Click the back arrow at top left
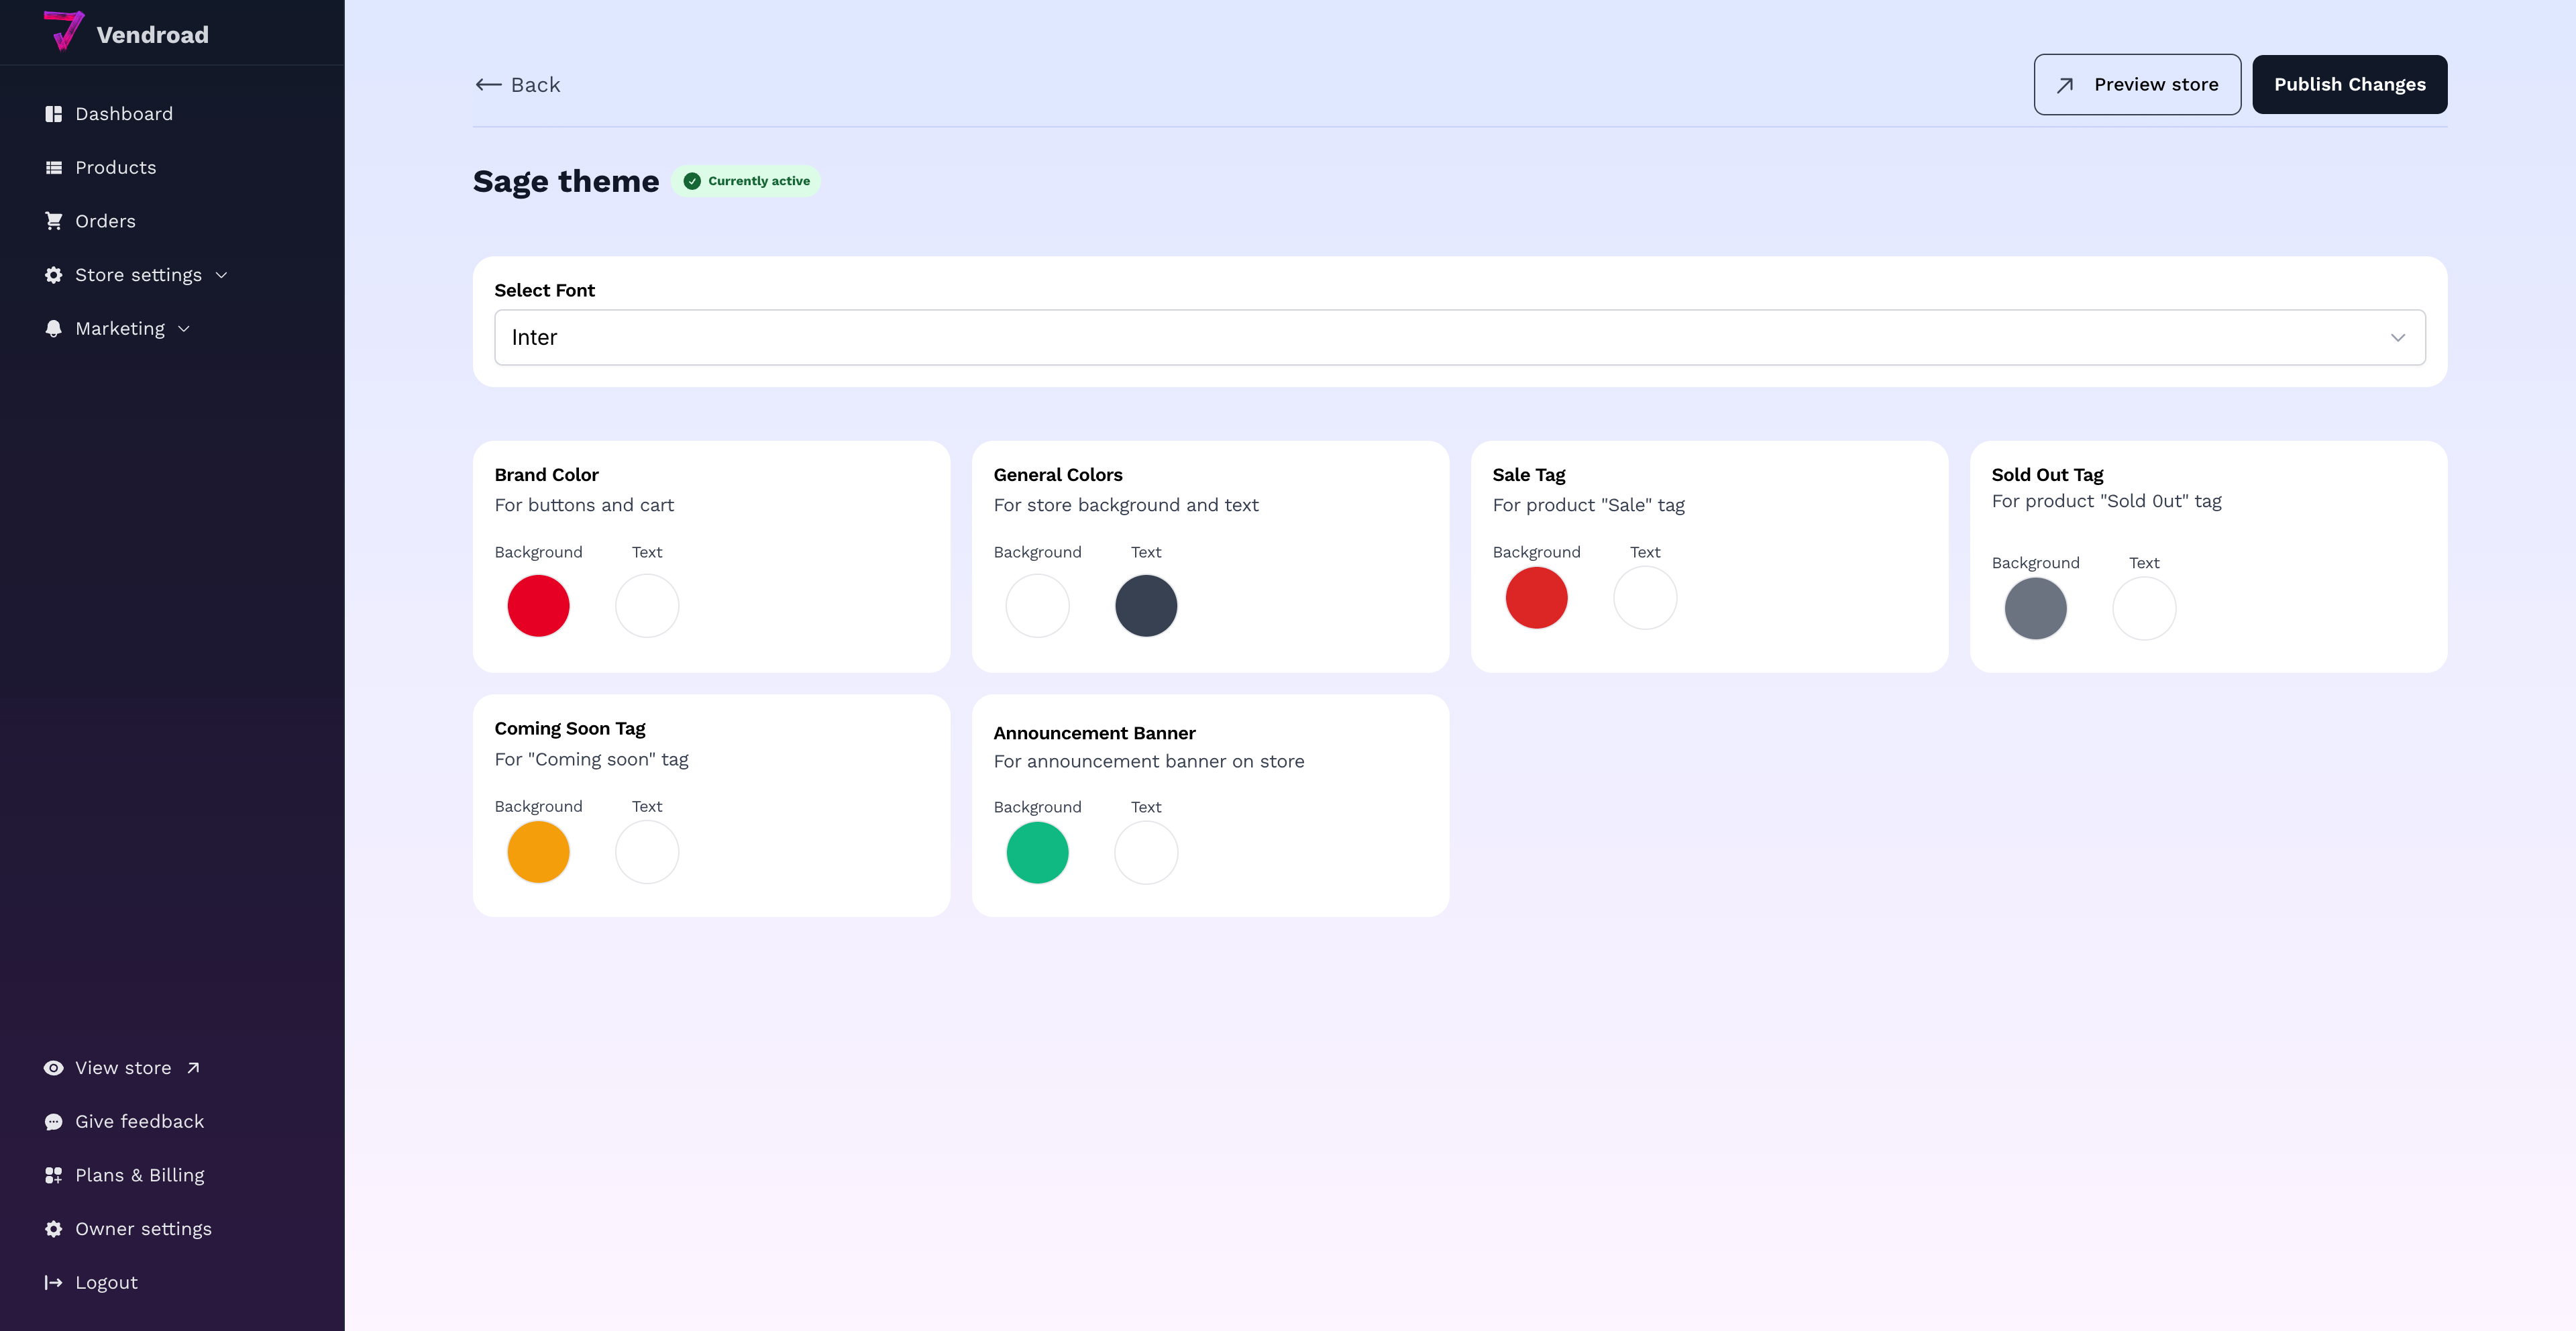 pyautogui.click(x=489, y=84)
